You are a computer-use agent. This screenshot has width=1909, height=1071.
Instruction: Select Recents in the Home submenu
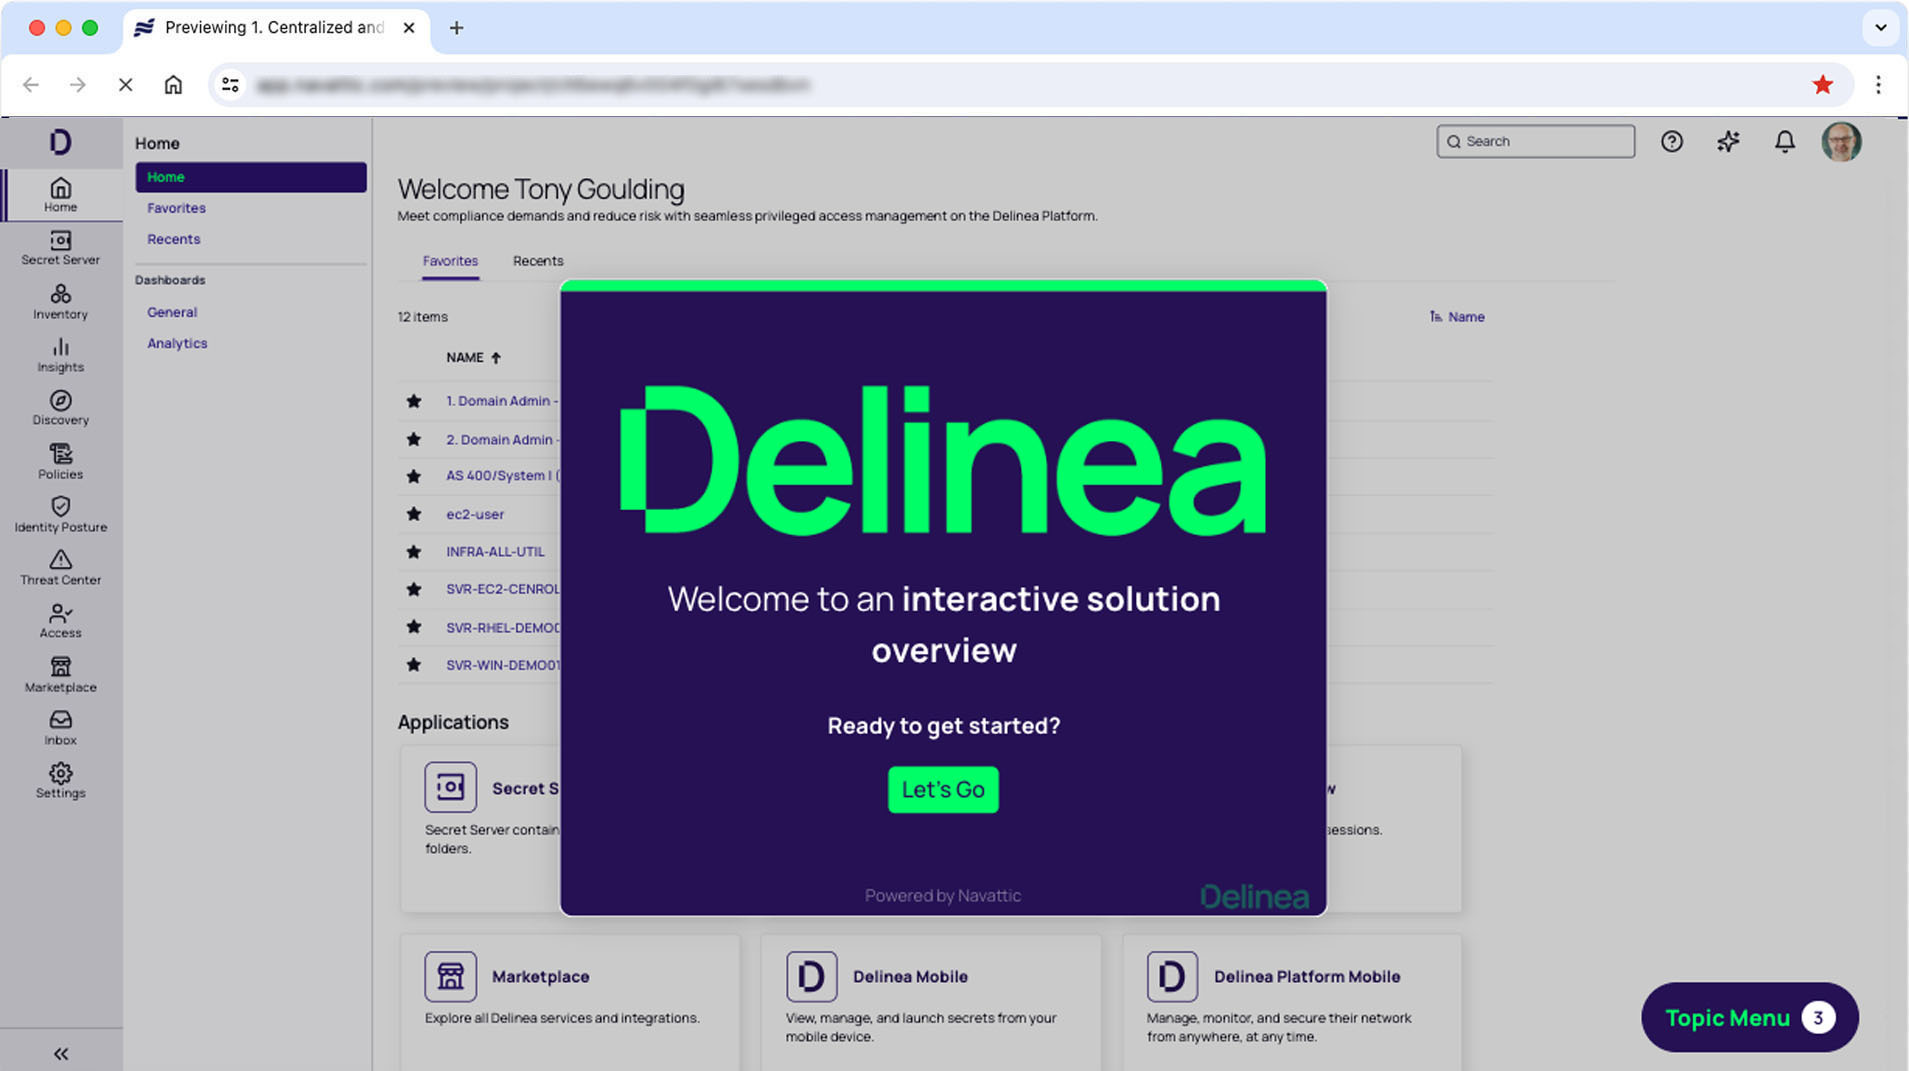pyautogui.click(x=173, y=239)
